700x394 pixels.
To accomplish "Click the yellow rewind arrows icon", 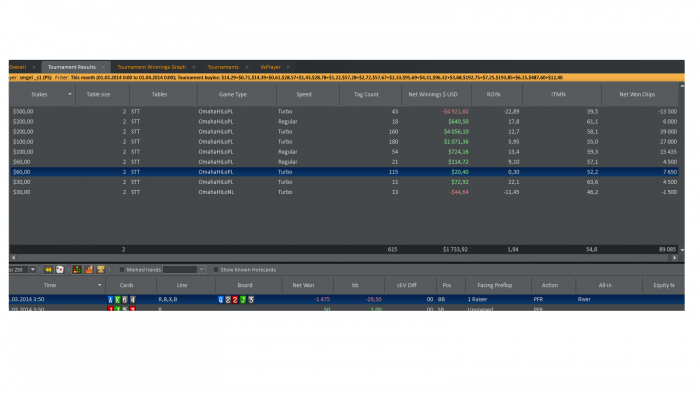I will tap(48, 270).
